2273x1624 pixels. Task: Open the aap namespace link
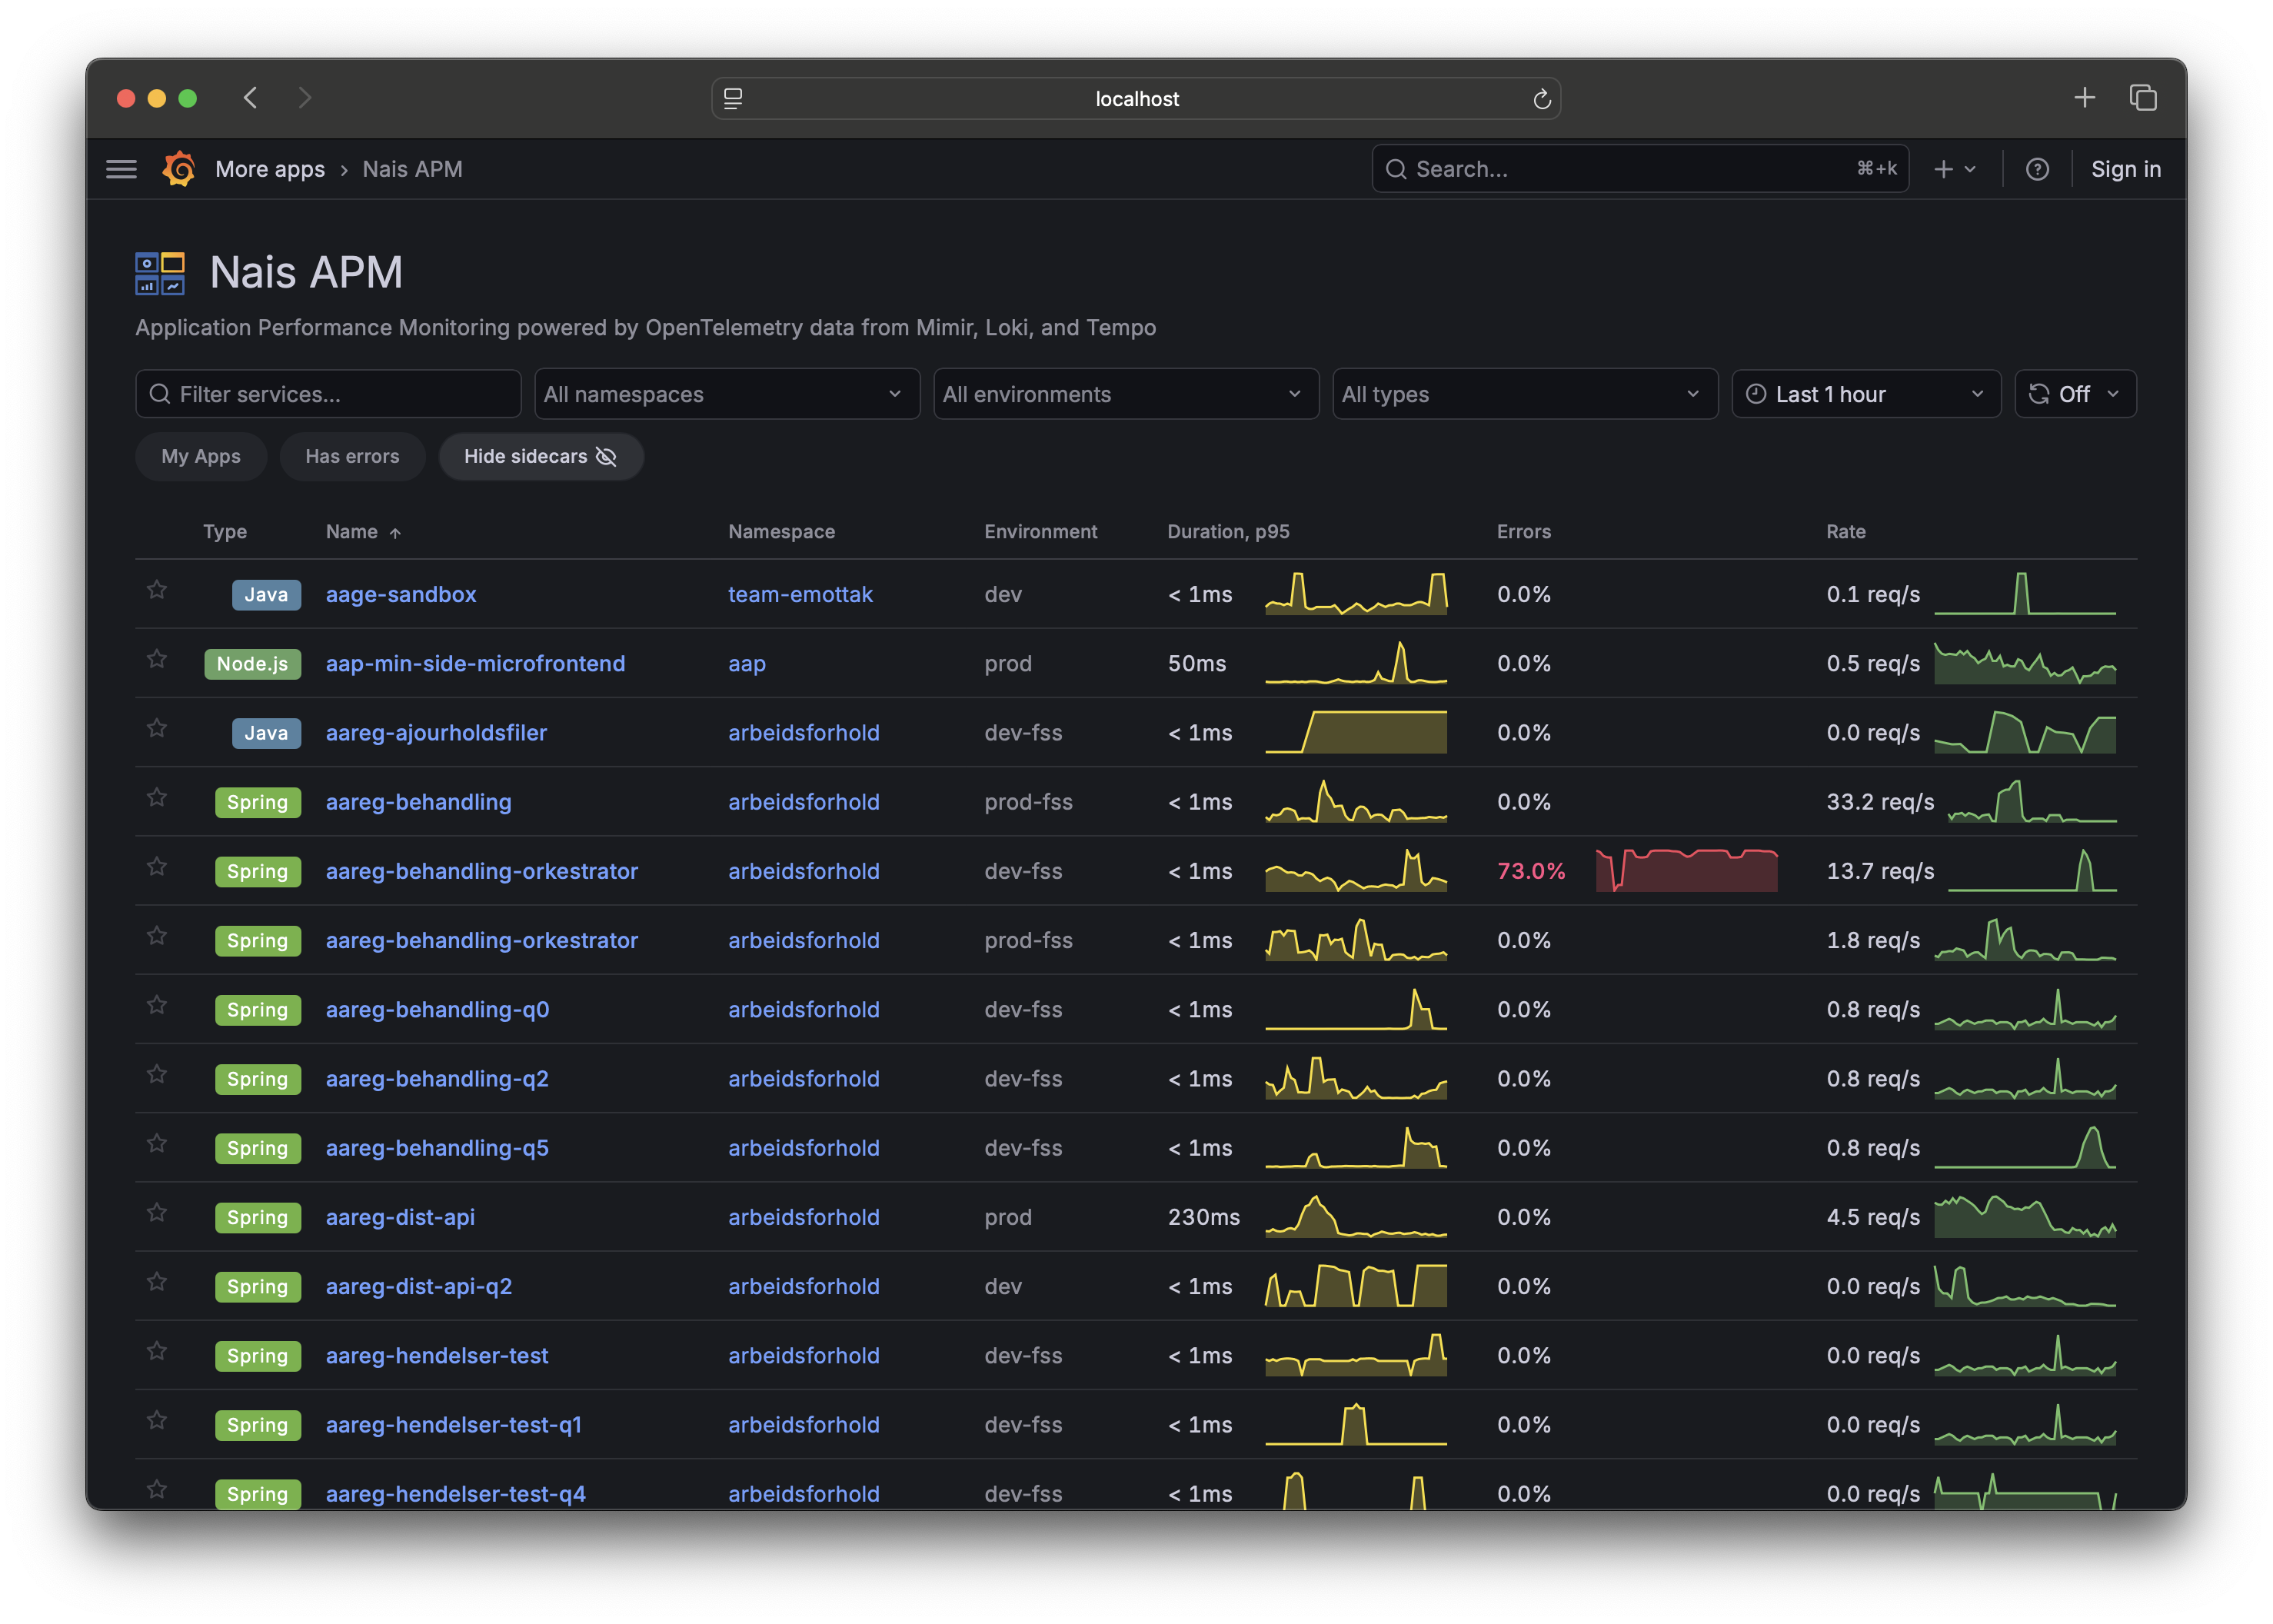coord(746,663)
